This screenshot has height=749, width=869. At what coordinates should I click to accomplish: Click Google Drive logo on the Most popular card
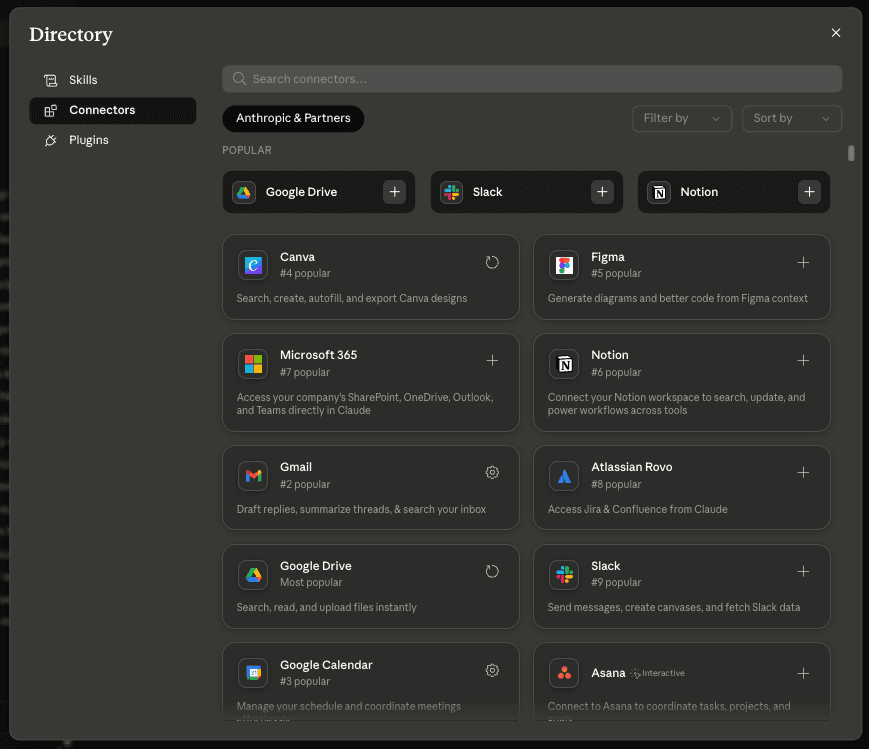click(253, 574)
